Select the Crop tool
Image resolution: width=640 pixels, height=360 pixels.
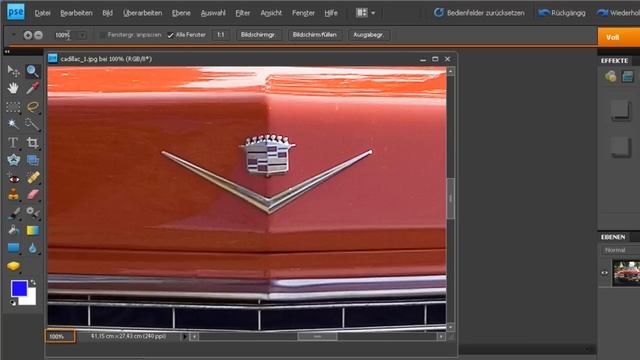click(x=32, y=142)
